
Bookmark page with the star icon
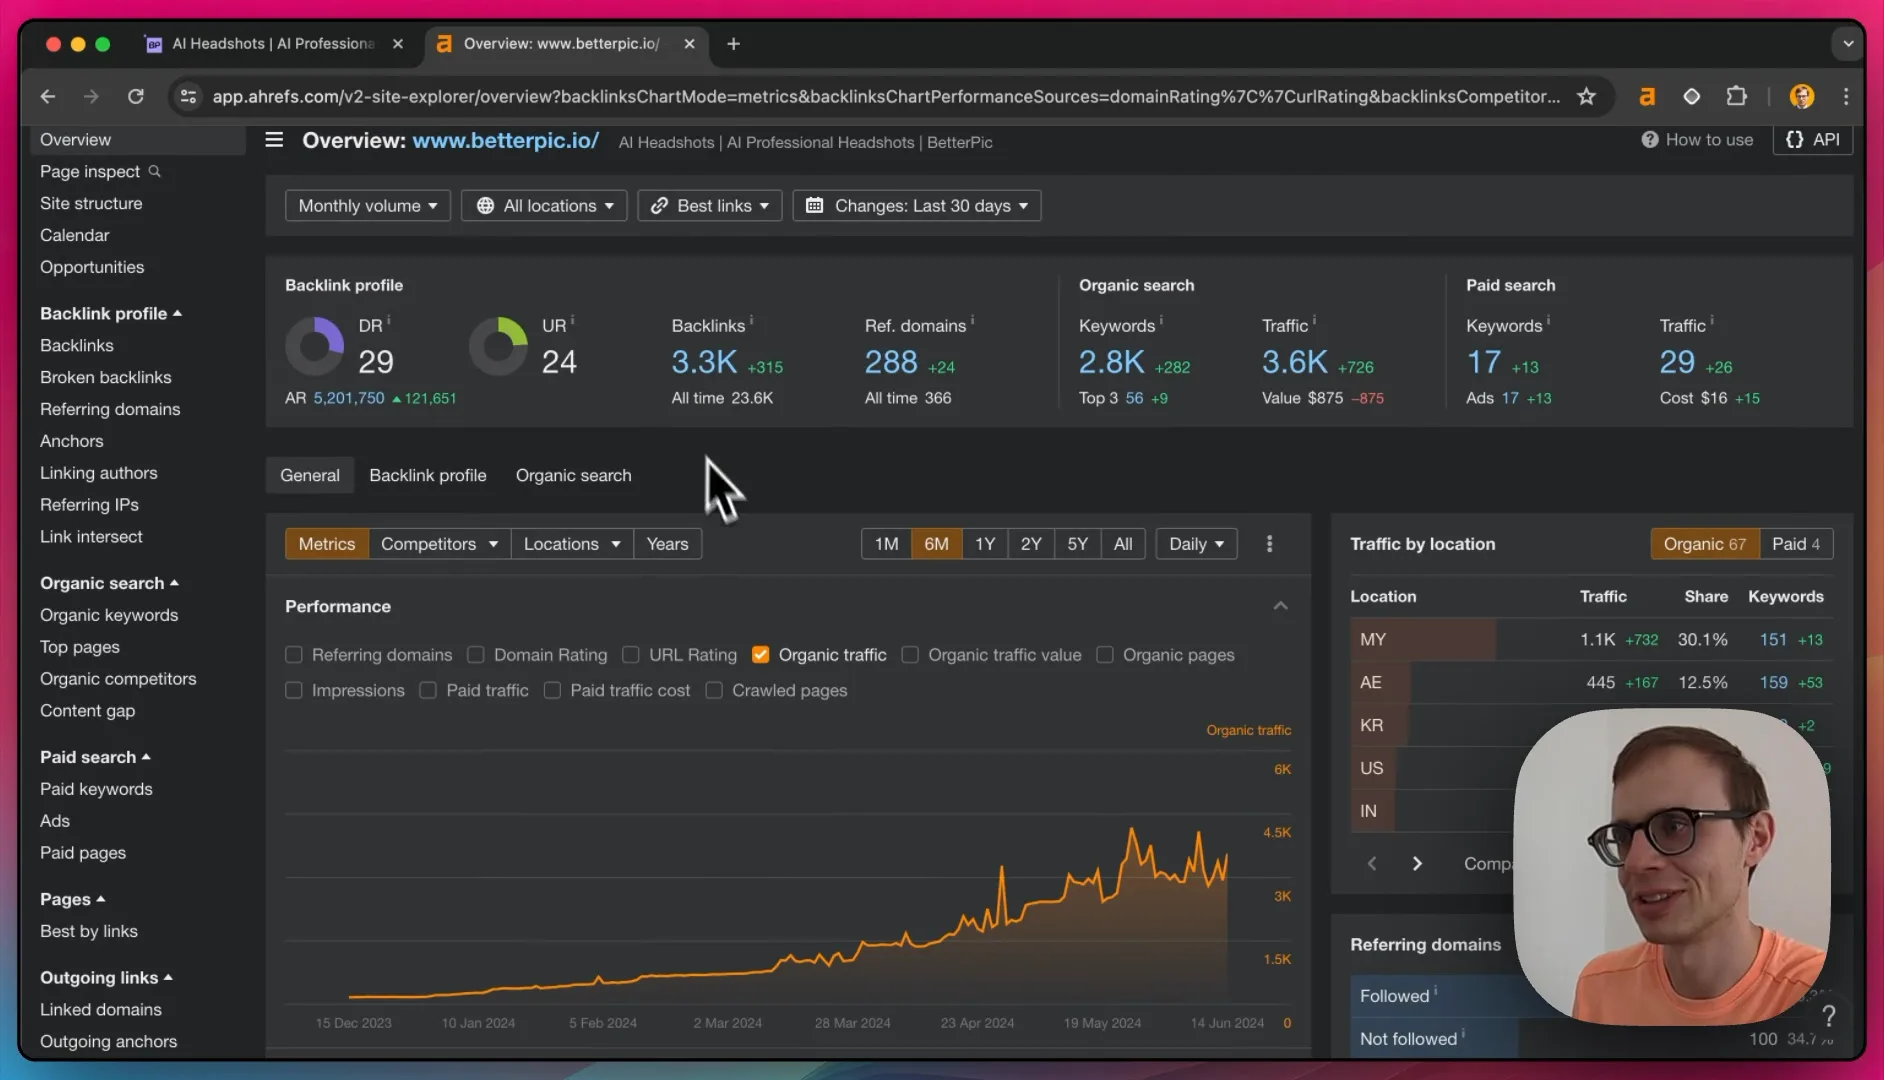[x=1586, y=96]
